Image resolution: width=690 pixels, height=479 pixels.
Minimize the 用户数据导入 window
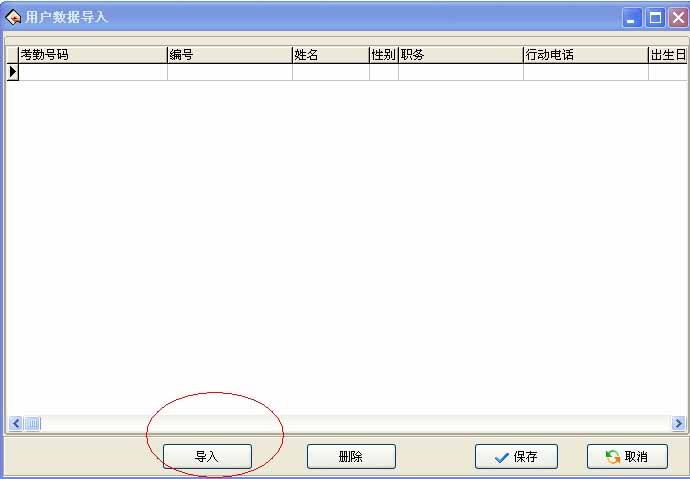(631, 18)
